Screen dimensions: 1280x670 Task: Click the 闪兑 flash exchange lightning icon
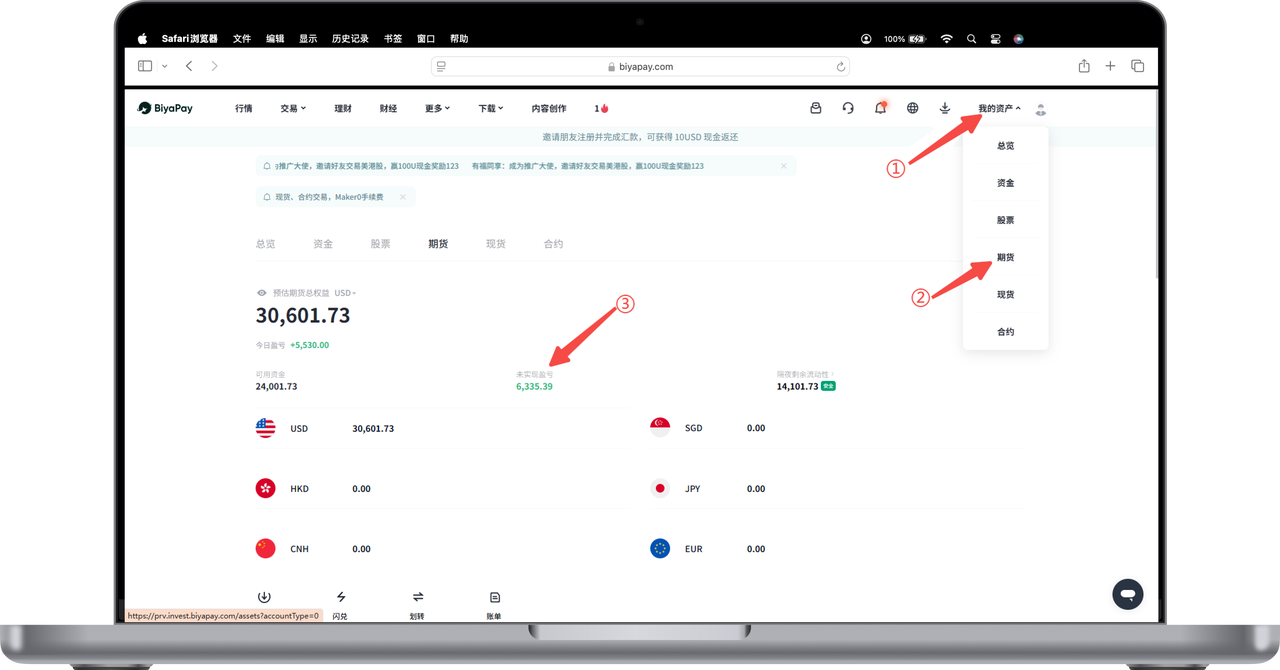(340, 597)
